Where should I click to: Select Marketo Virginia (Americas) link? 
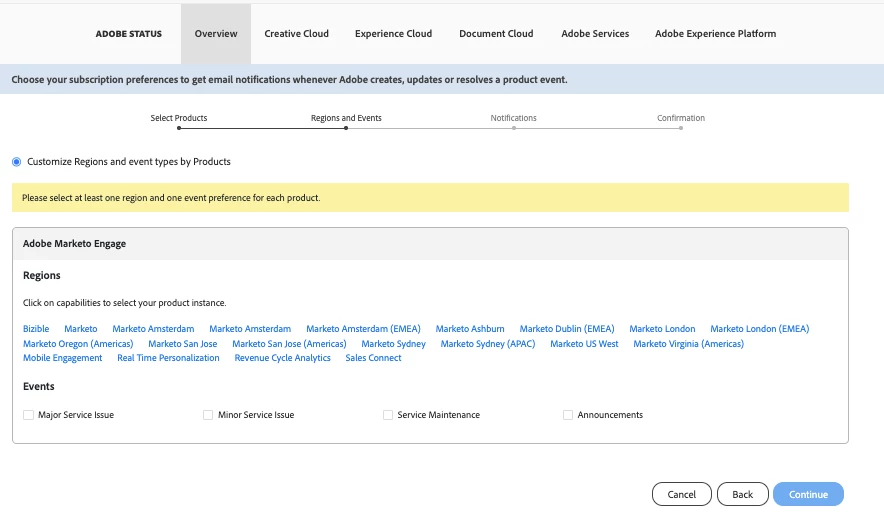[688, 344]
